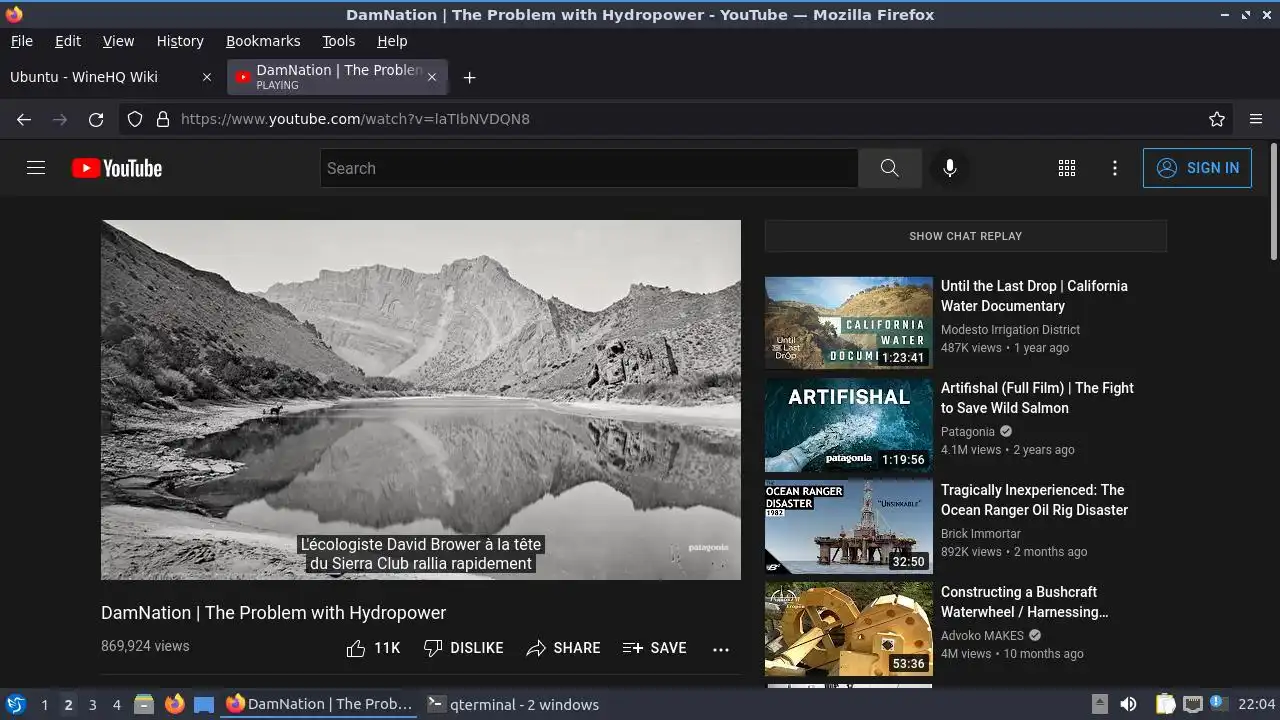Click Until the Last Drop thumbnail
Viewport: 1280px width, 720px height.
[x=849, y=323]
